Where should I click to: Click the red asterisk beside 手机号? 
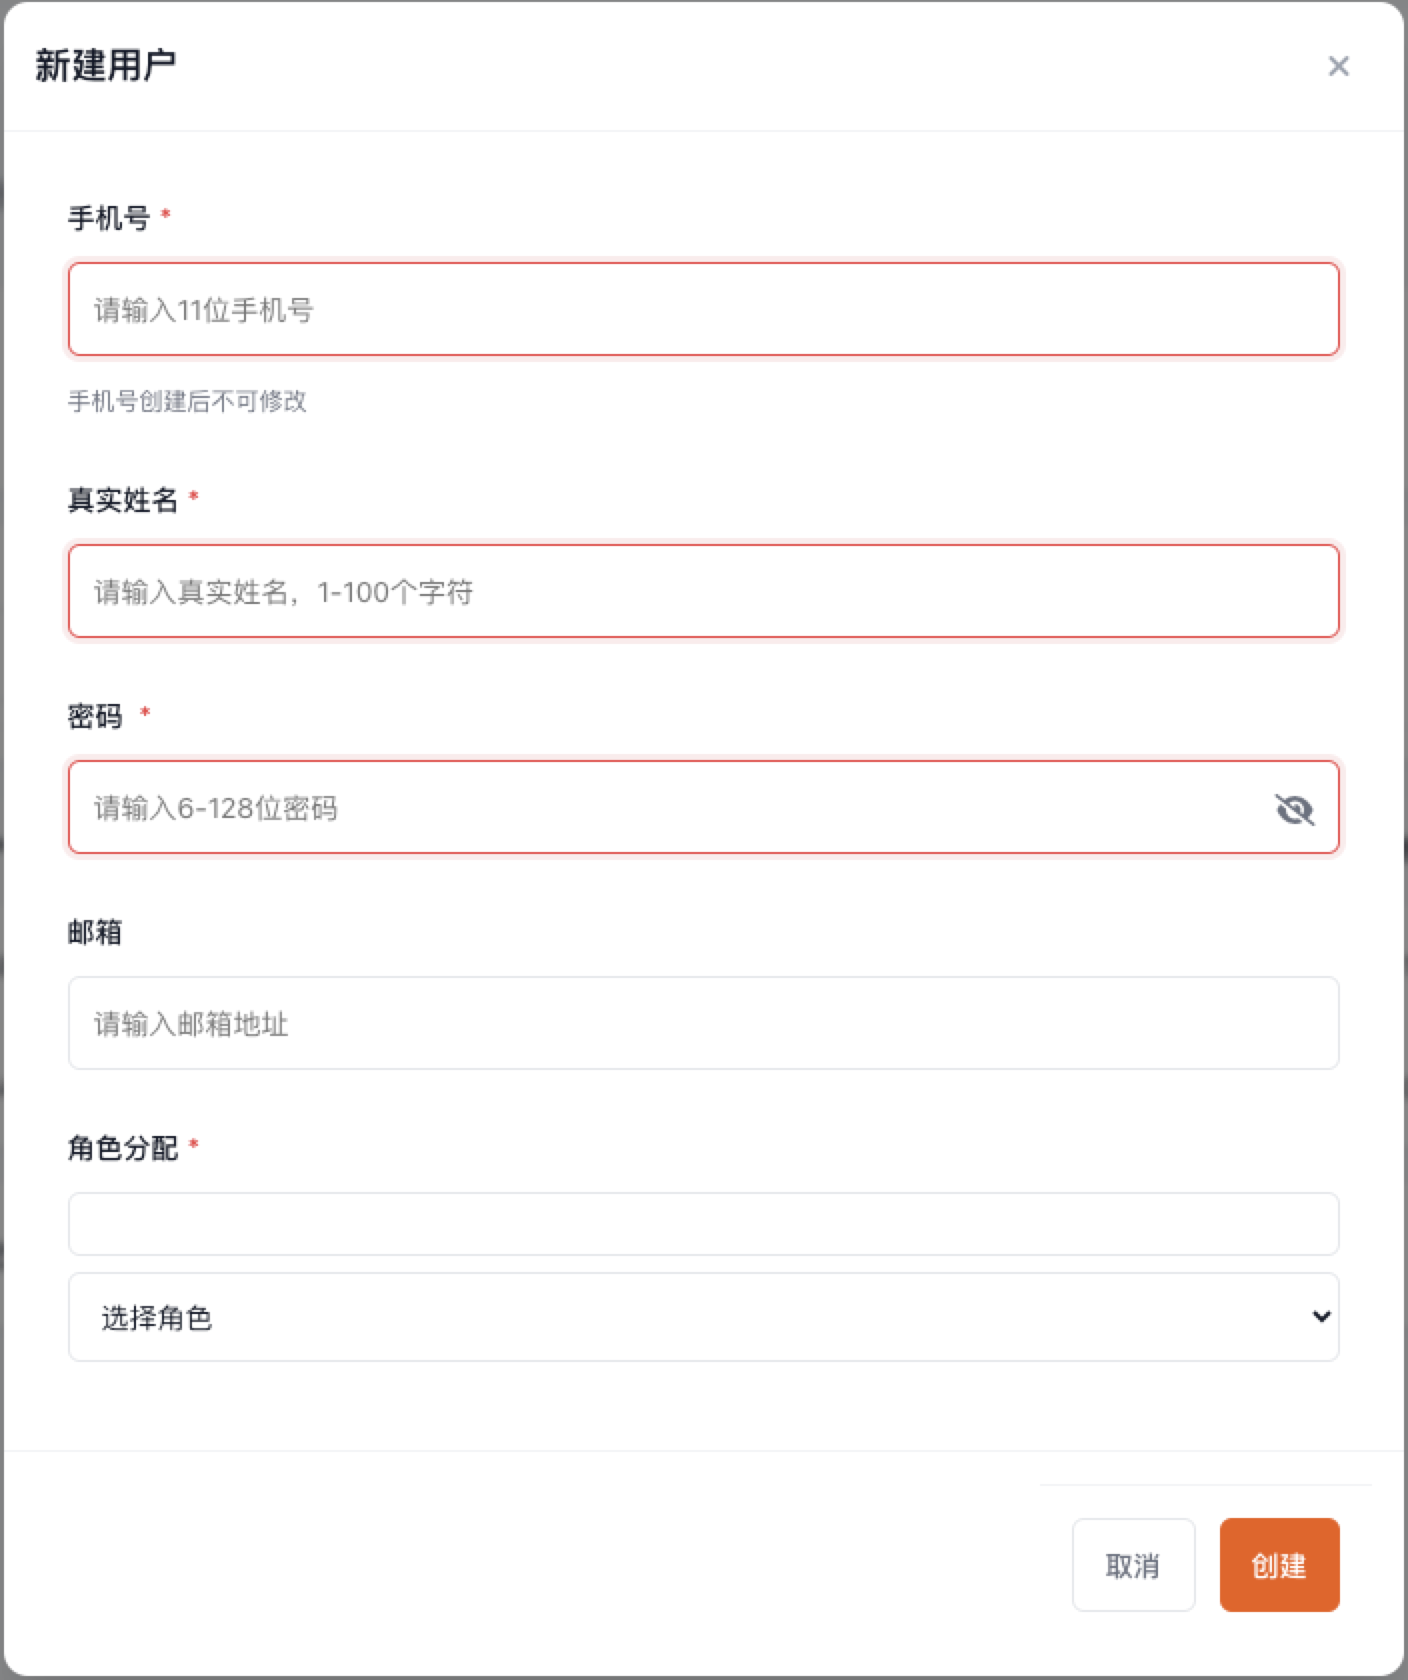pos(166,214)
